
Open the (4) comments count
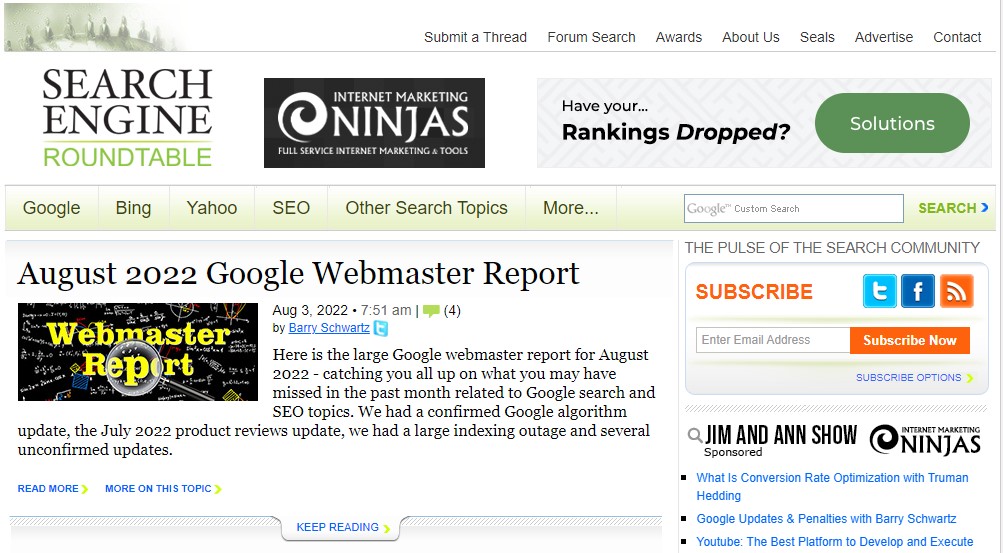click(x=452, y=311)
